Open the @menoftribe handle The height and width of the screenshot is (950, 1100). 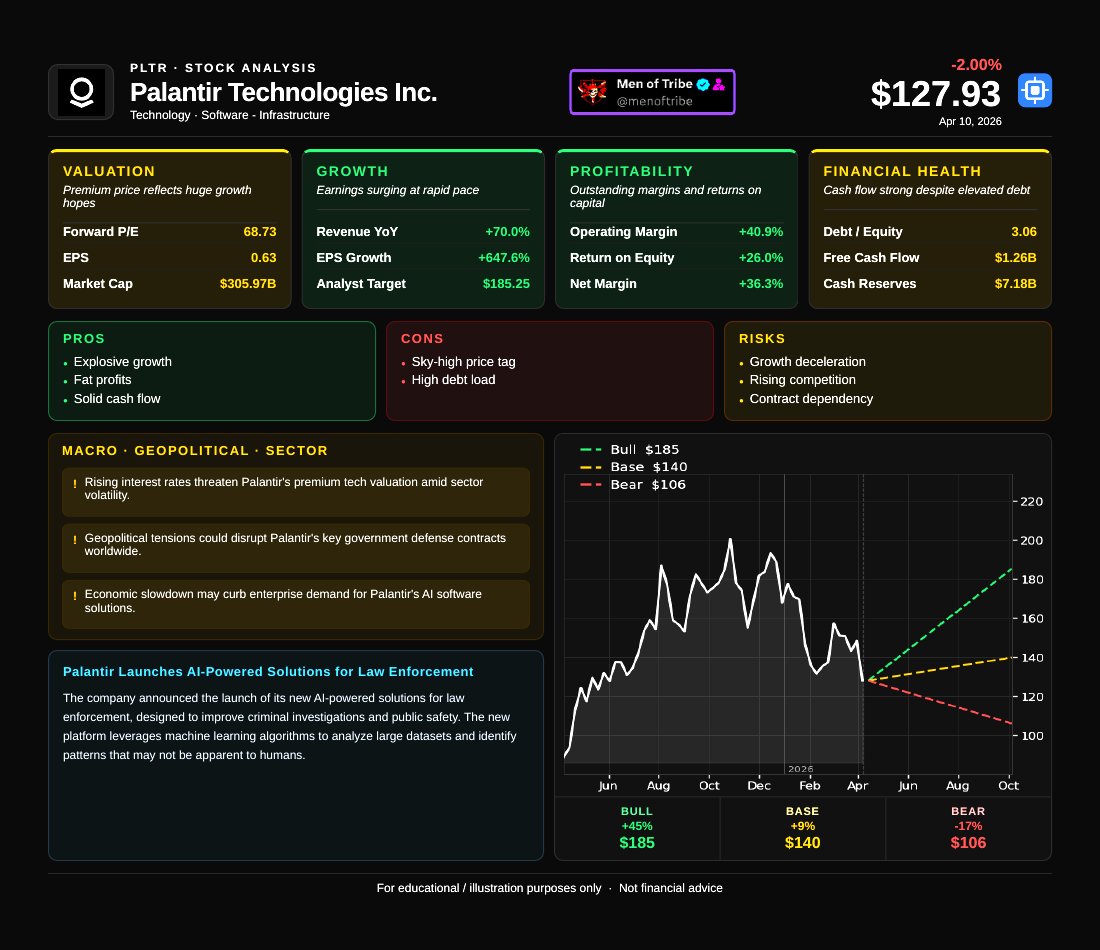655,101
